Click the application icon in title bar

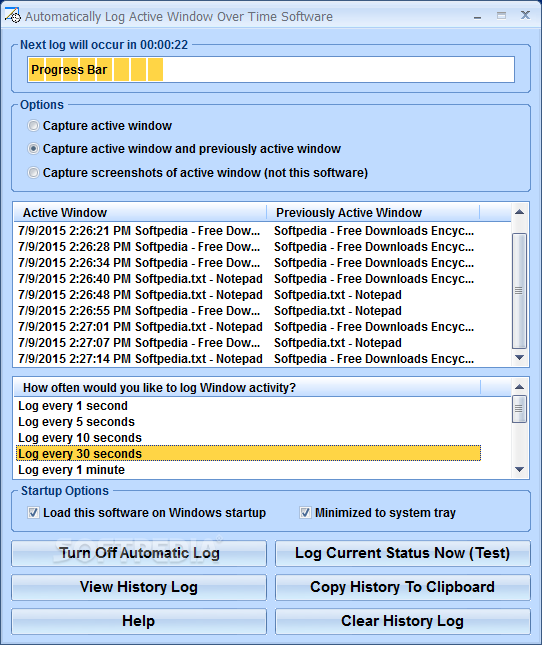point(12,16)
